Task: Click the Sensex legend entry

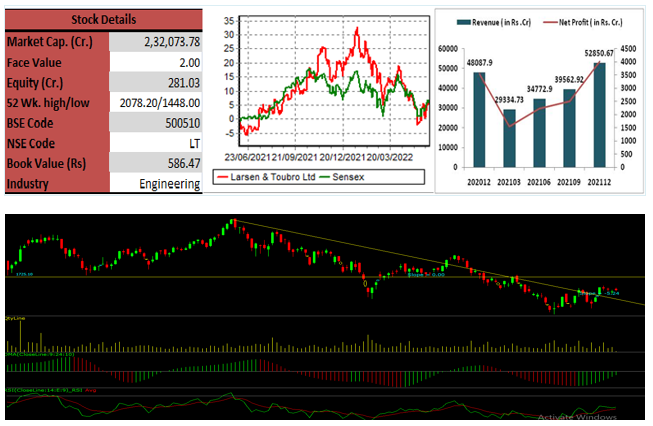Action: point(342,177)
